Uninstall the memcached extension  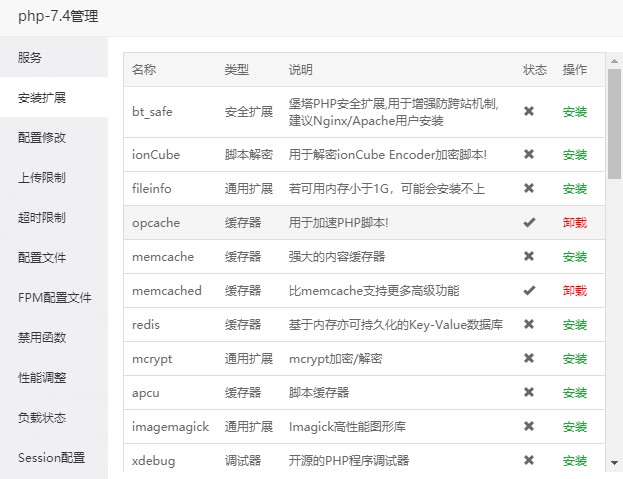(x=575, y=291)
